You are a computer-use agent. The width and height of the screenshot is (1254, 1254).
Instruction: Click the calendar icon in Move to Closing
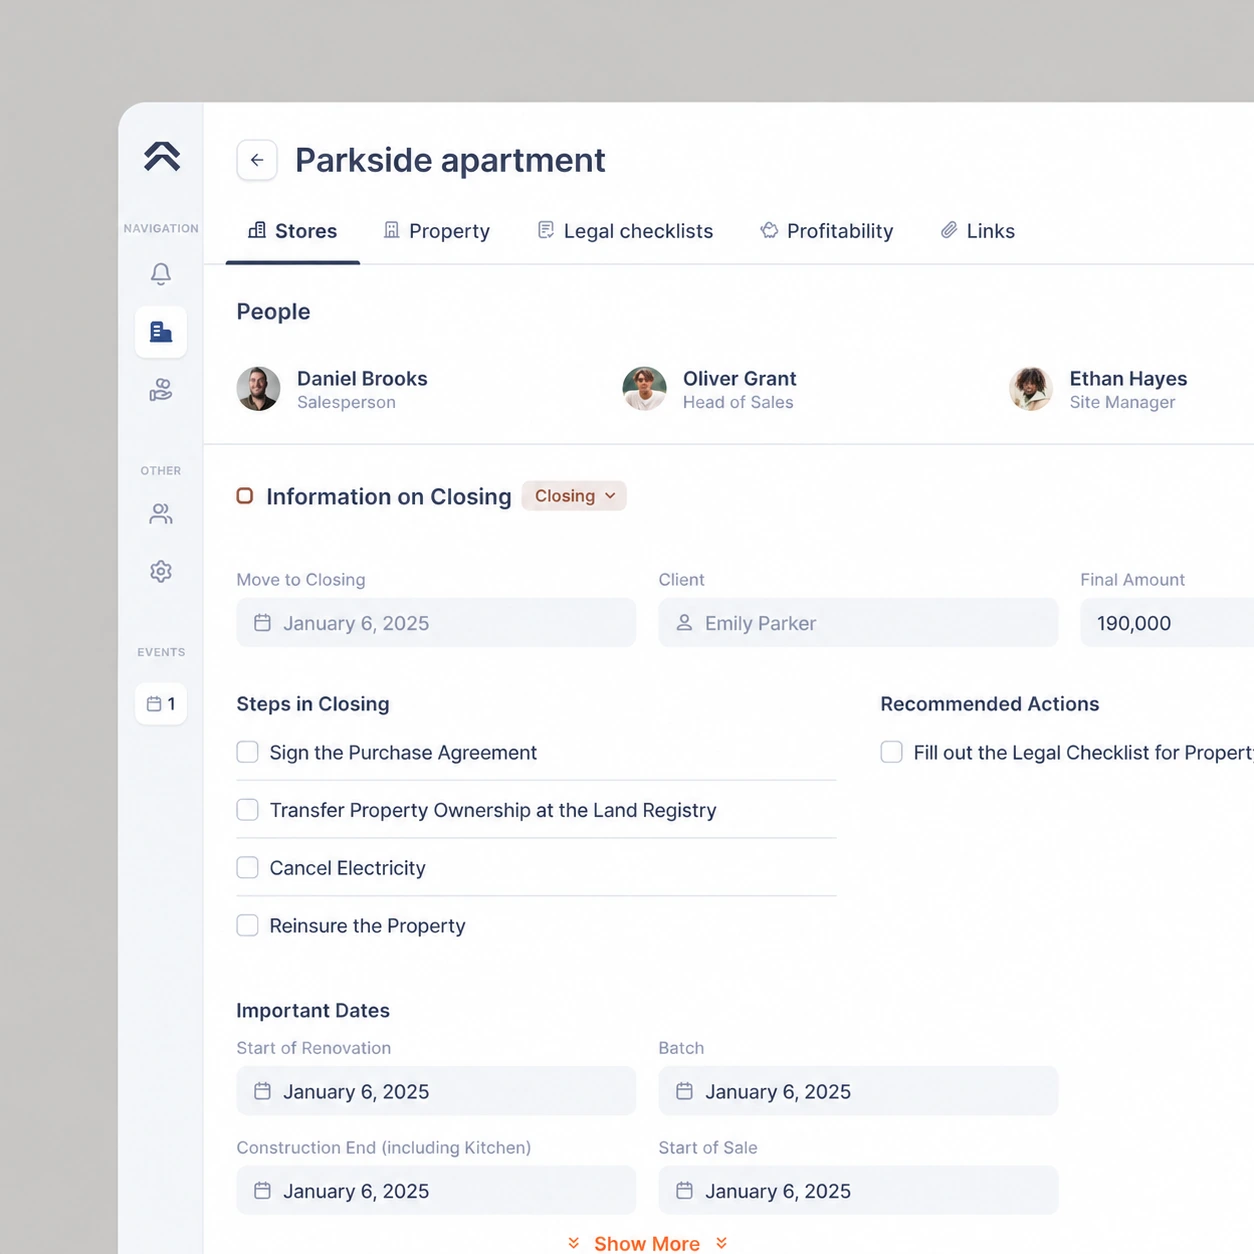tap(262, 623)
